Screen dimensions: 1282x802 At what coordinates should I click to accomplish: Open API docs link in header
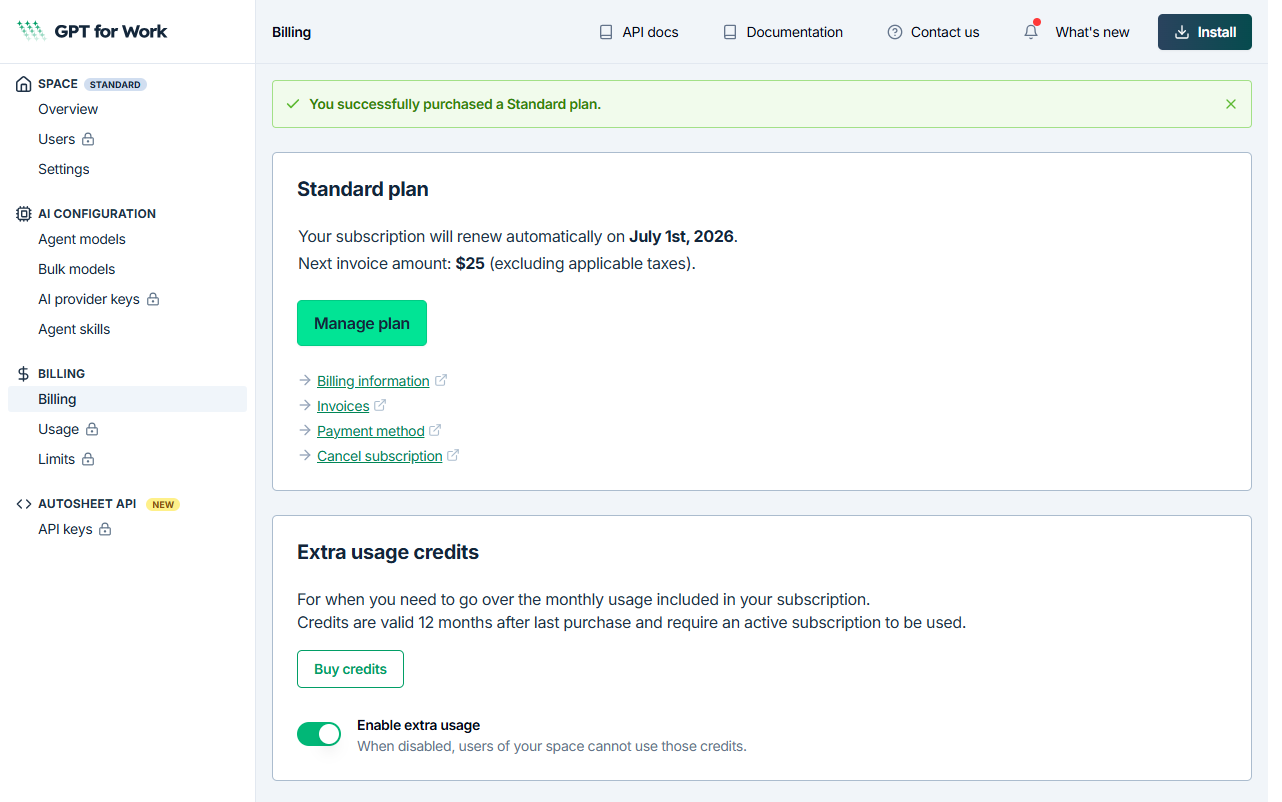pos(638,32)
